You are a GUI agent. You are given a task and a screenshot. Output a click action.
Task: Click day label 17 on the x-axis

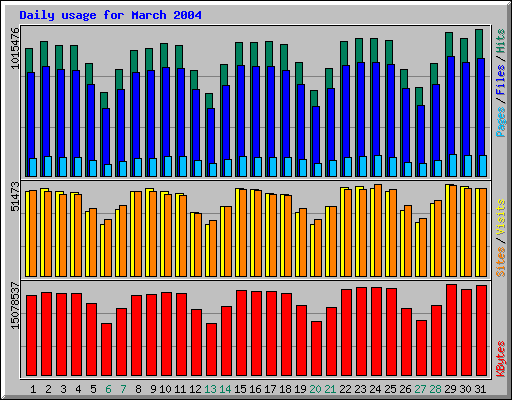(270, 389)
